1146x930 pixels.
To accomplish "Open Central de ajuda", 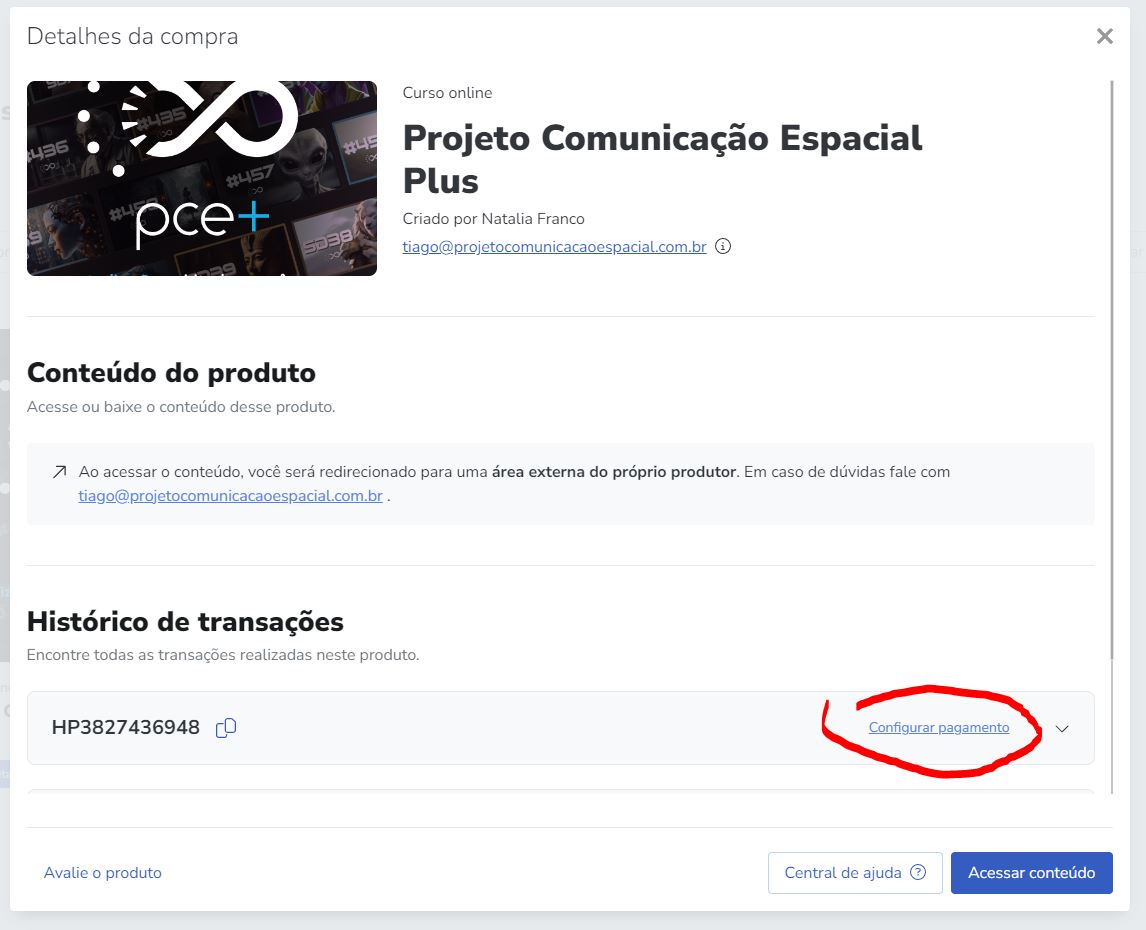I will coord(855,872).
